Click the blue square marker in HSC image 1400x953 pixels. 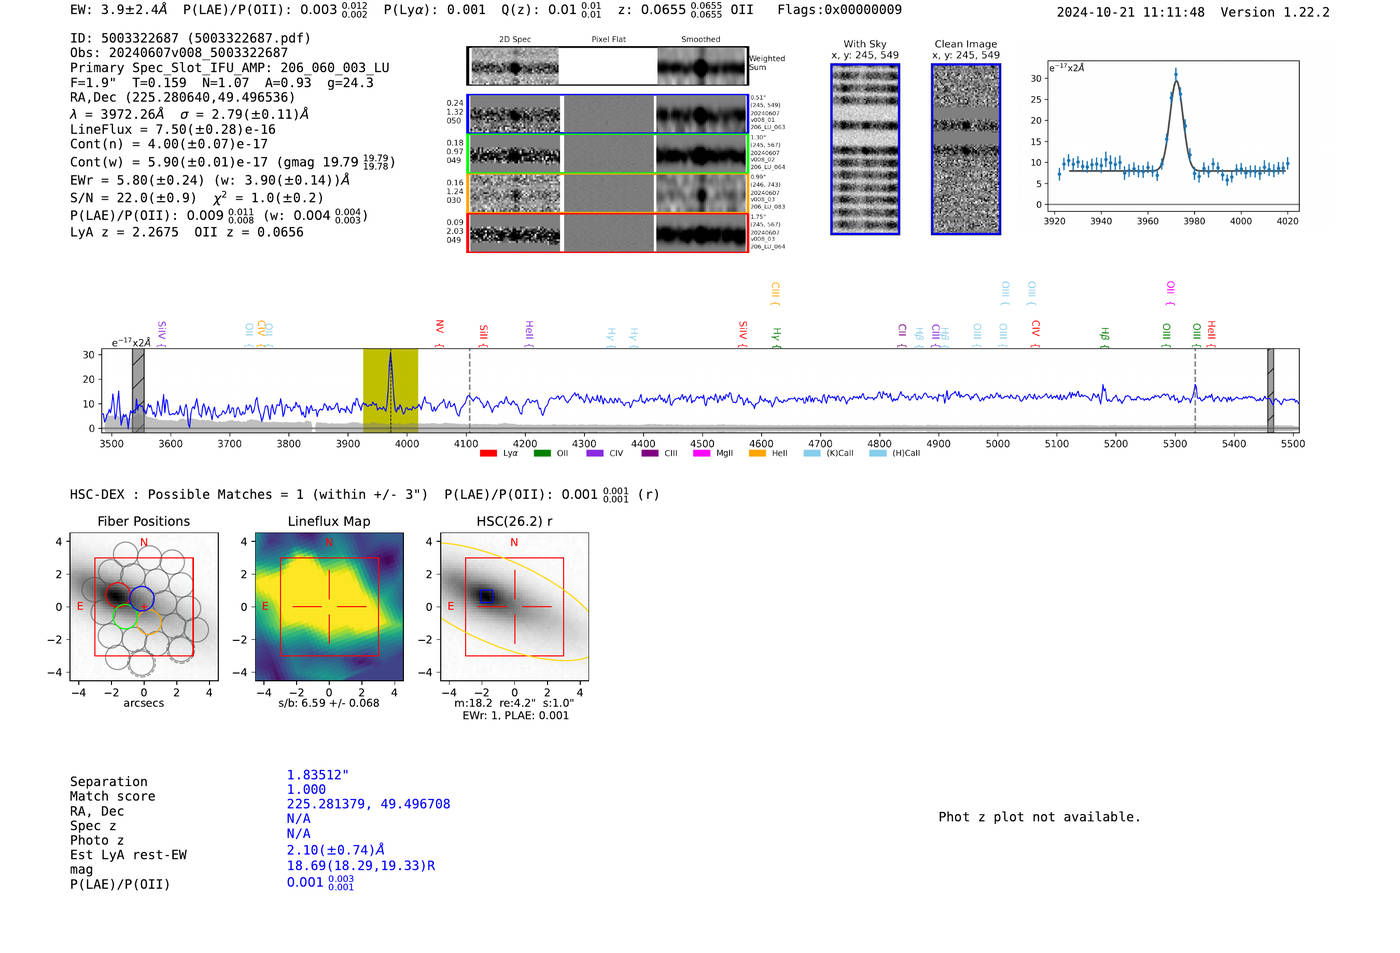pos(486,597)
